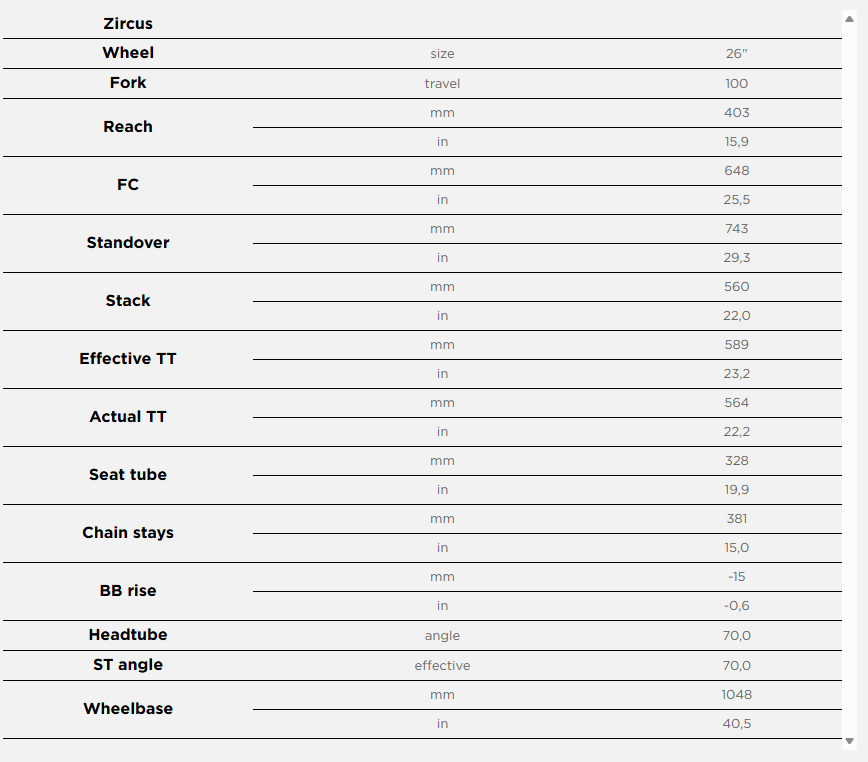This screenshot has width=868, height=762.
Task: Click the 26" wheel size value
Action: click(737, 54)
